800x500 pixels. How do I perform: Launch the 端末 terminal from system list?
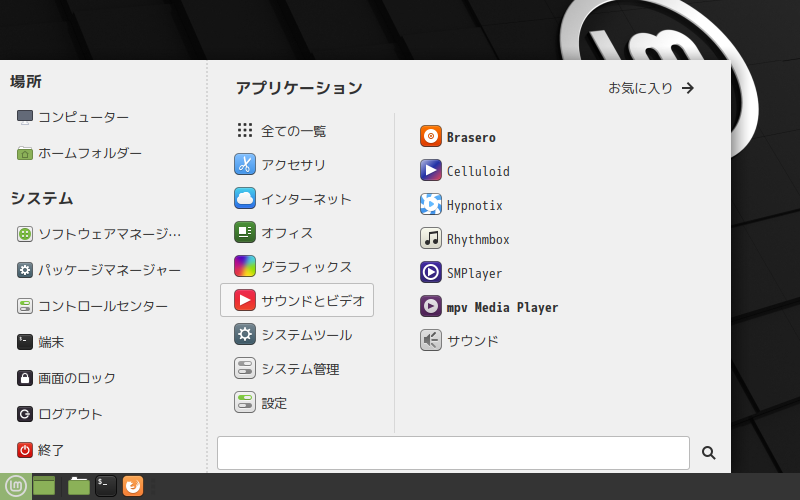(x=40, y=342)
